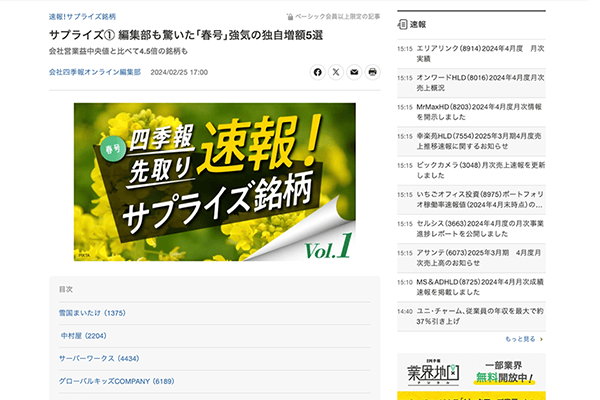Viewport: 600px width, 400px height.
Task: Open the ビックカメラ(3048) monthly sales news
Action: [x=471, y=170]
